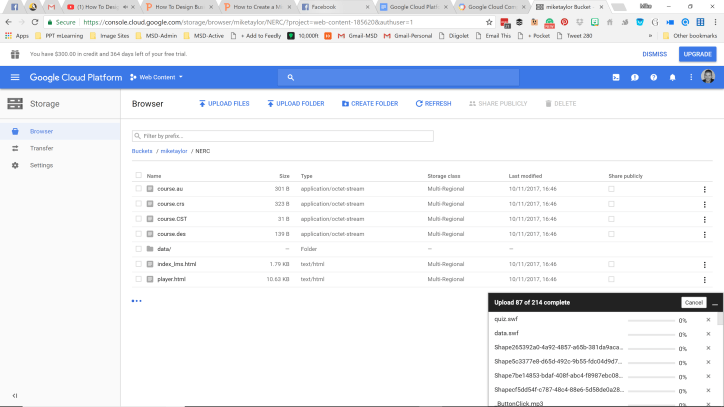Click the data.swf upload progress bar
Viewport: 724px width, 407px height.
[x=650, y=334]
